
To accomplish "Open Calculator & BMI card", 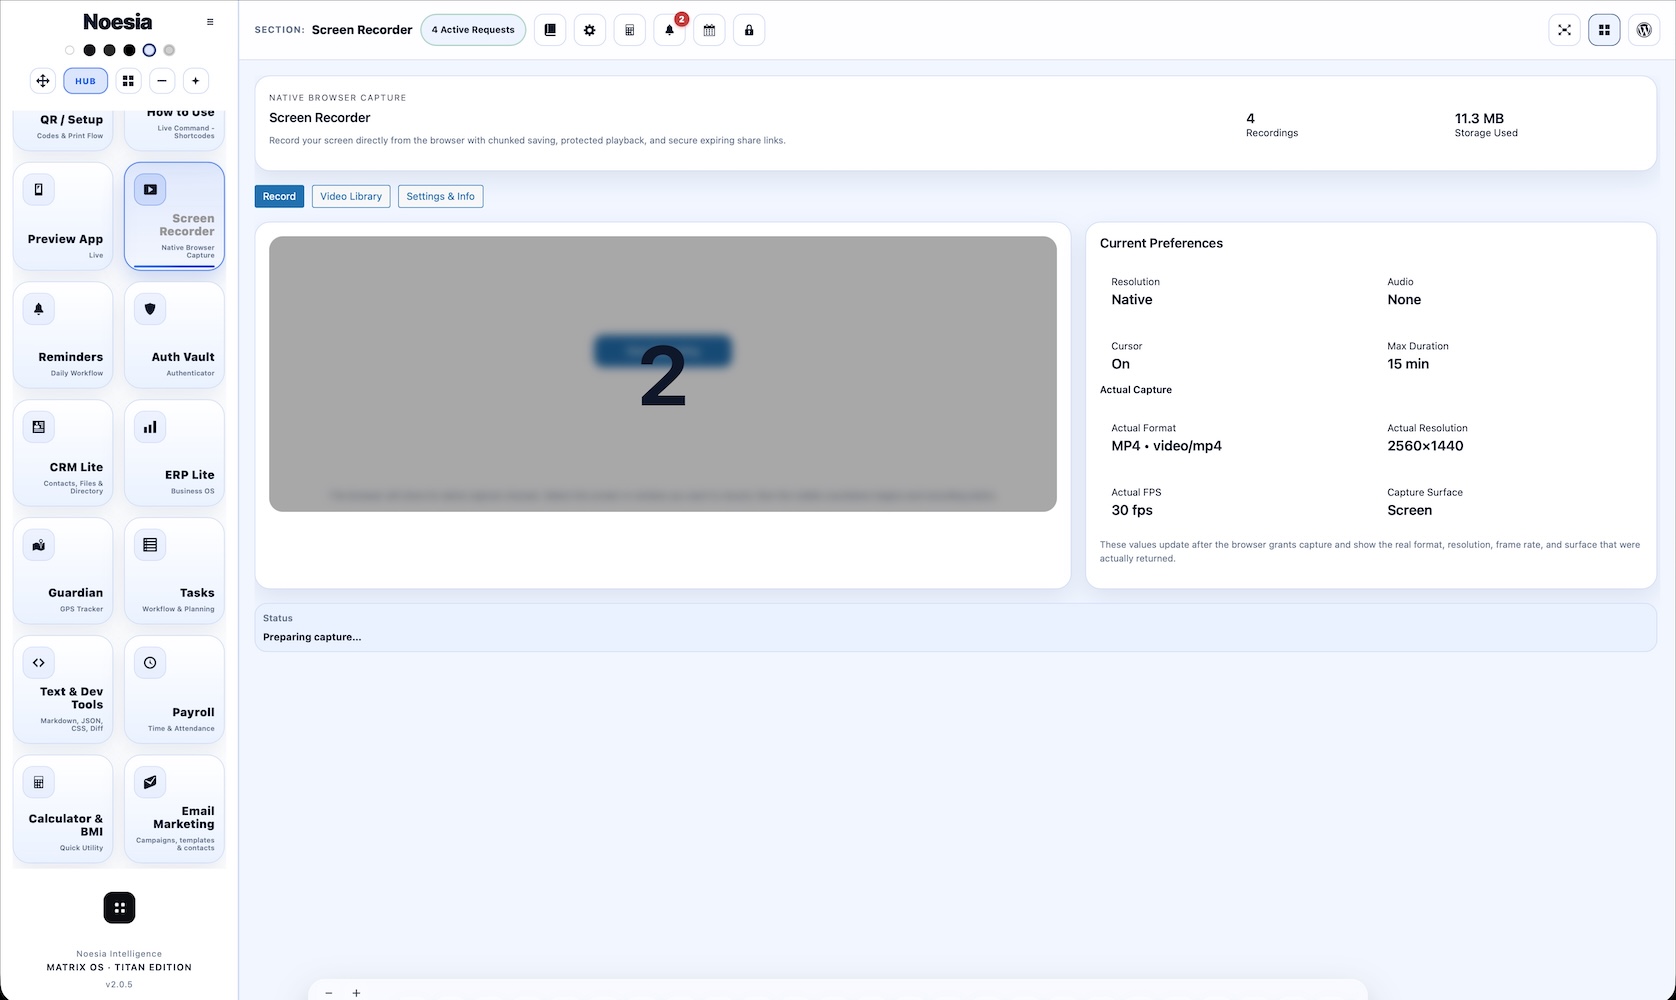I will (x=63, y=809).
